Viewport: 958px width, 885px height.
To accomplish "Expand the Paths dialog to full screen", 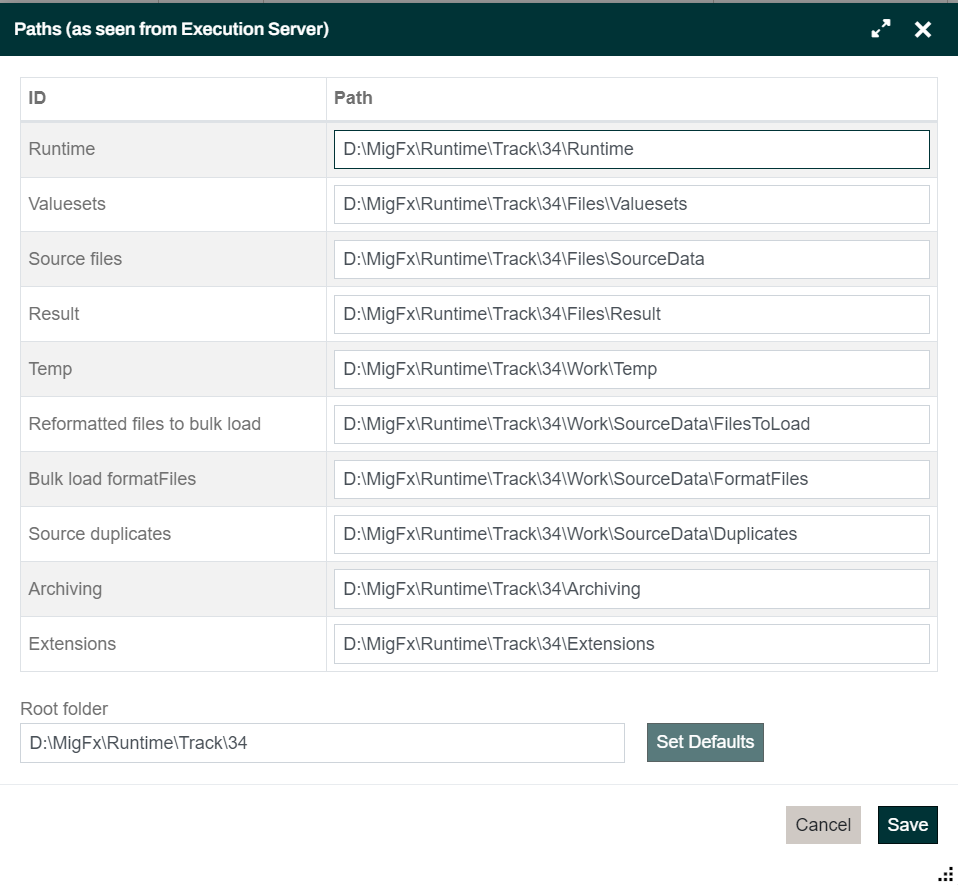I will [880, 30].
